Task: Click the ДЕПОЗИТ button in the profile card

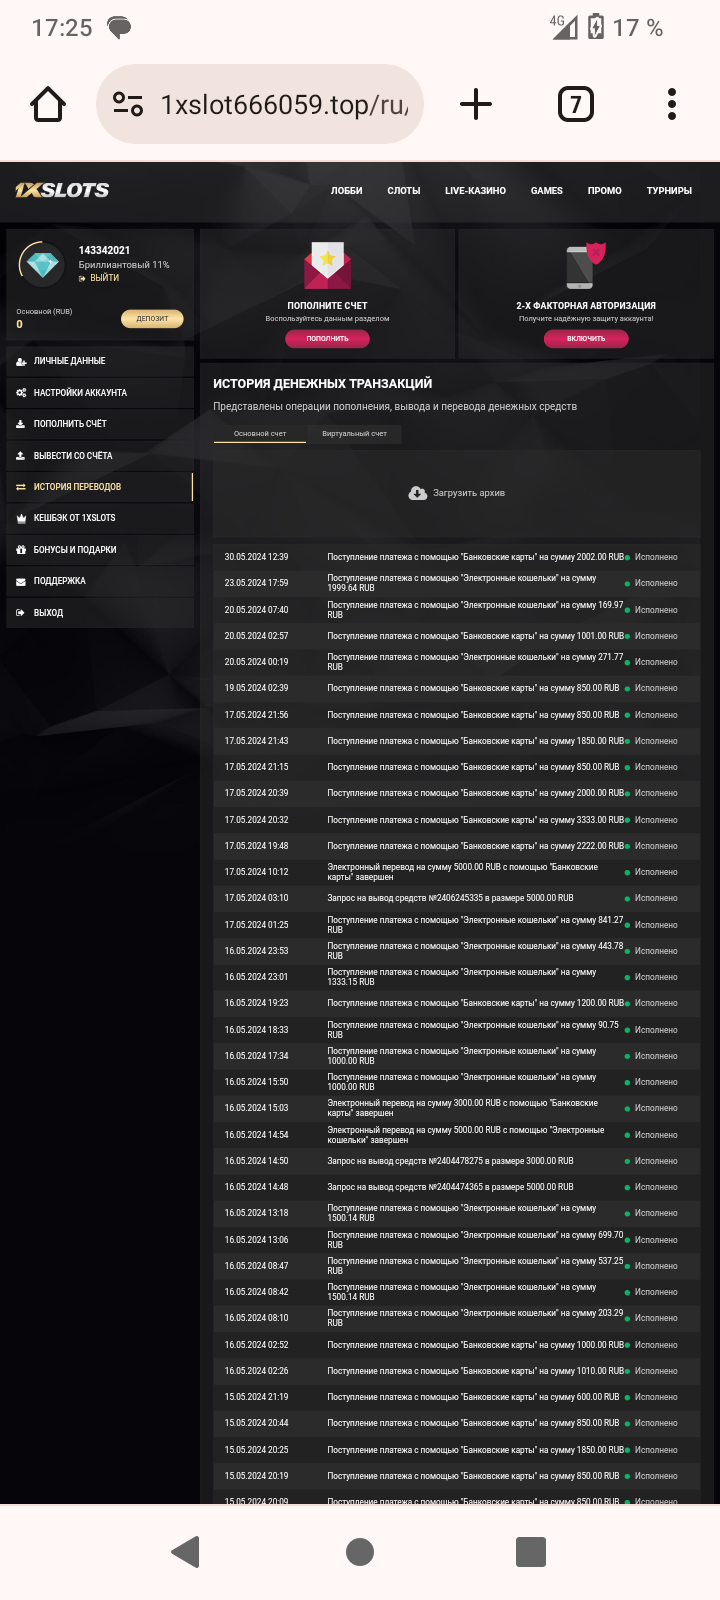Action: [x=152, y=318]
